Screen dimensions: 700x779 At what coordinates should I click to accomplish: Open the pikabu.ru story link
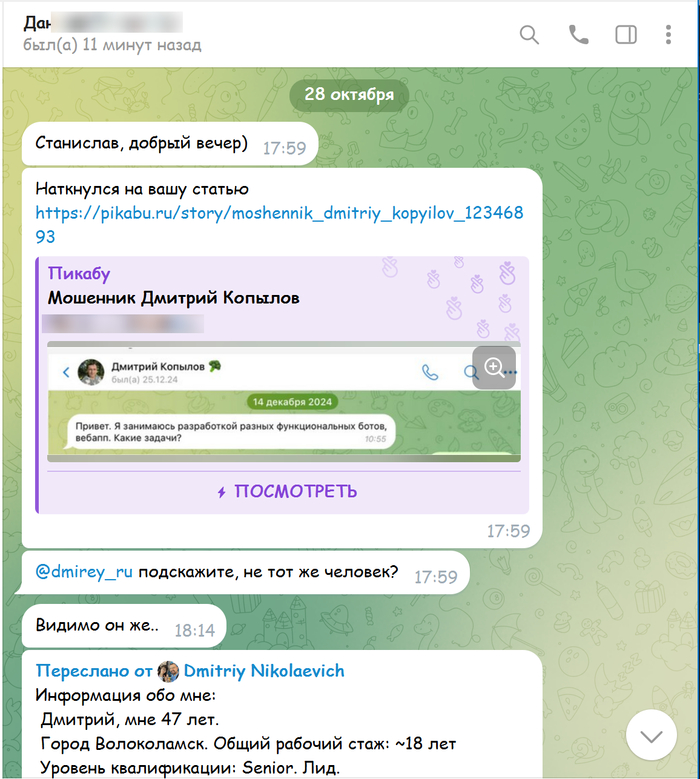(x=279, y=225)
